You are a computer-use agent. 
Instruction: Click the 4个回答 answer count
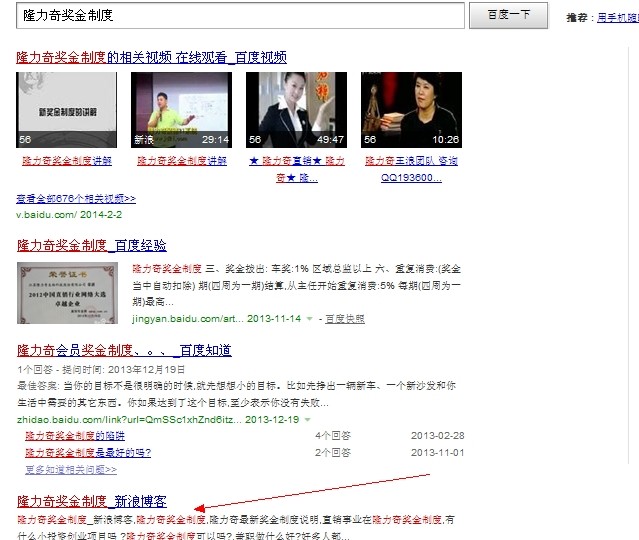(333, 436)
